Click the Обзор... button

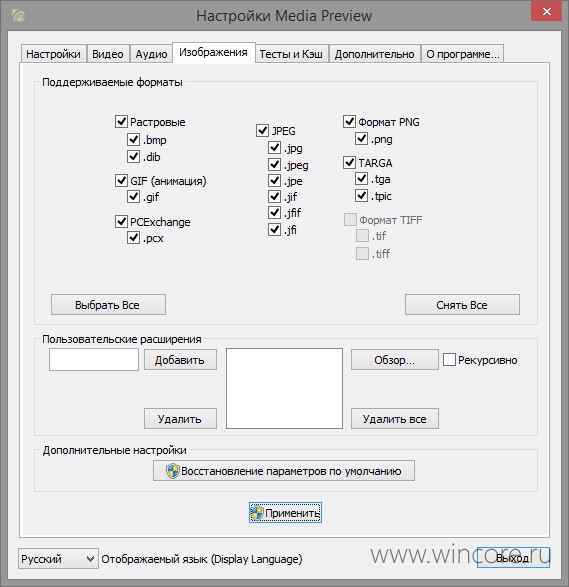coord(395,360)
